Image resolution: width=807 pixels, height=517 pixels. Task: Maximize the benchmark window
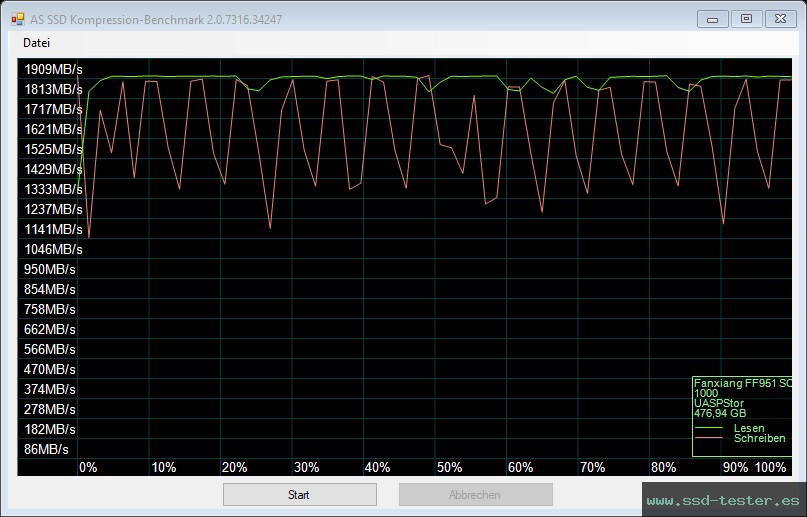[745, 18]
